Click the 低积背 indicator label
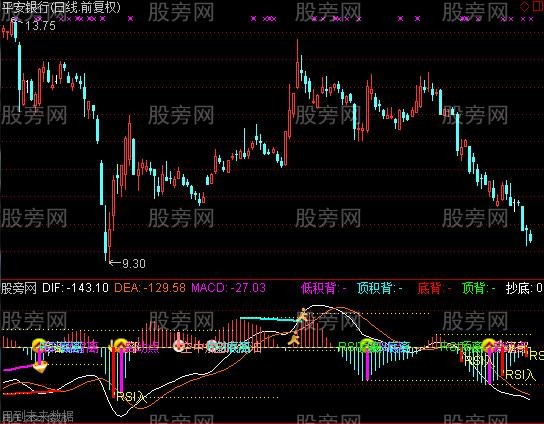 323,288
